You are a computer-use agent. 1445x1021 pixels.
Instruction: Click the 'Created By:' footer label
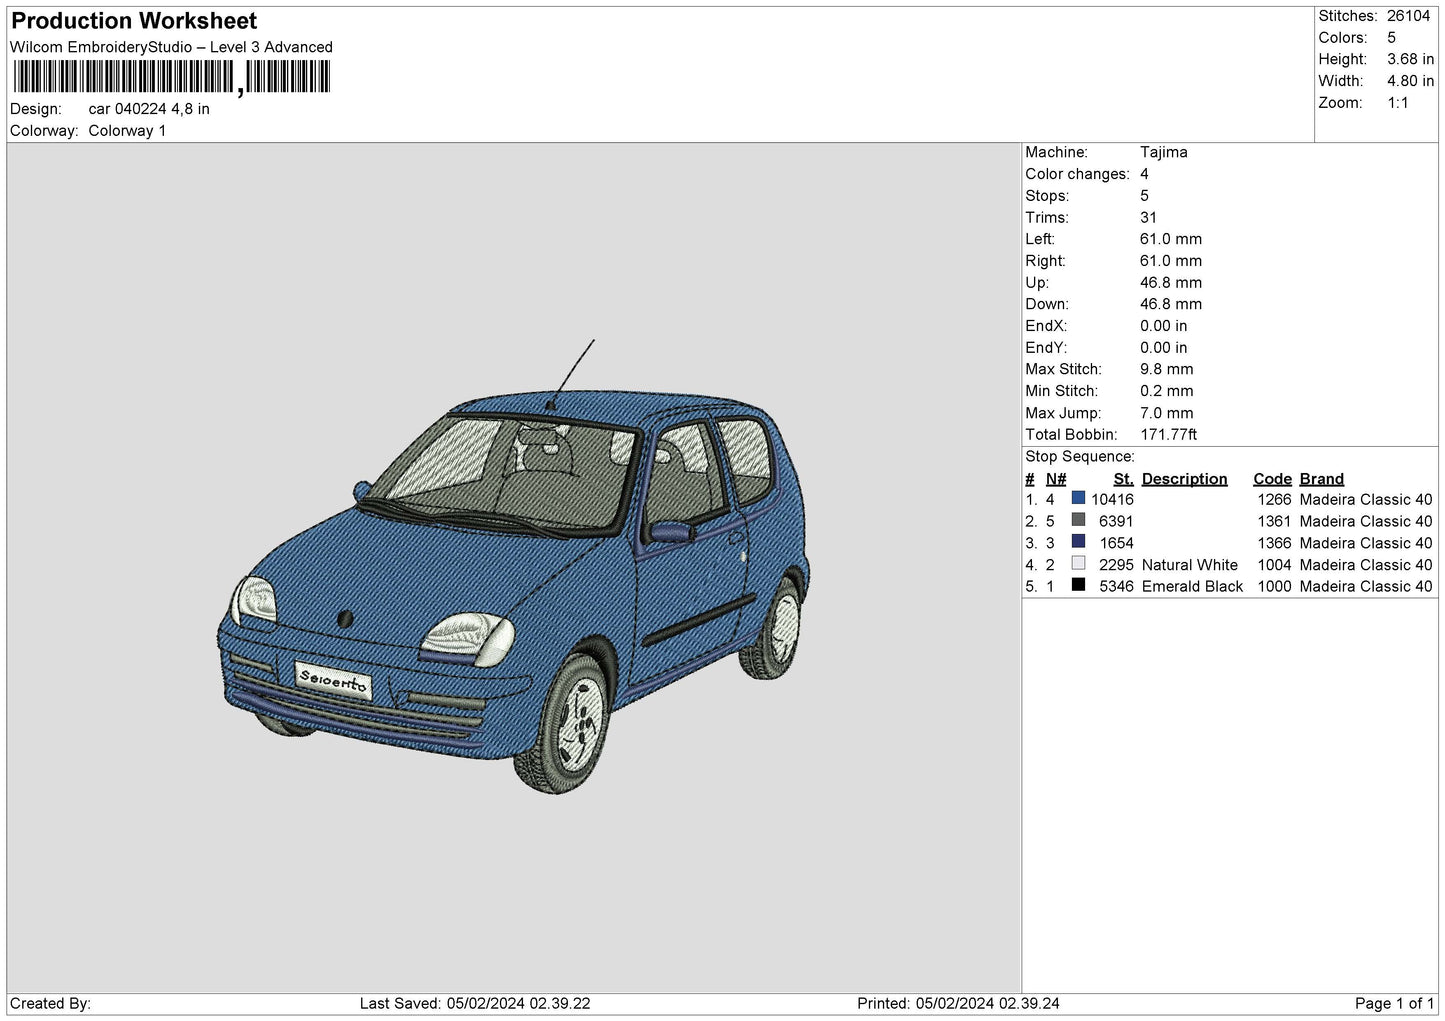(50, 1004)
